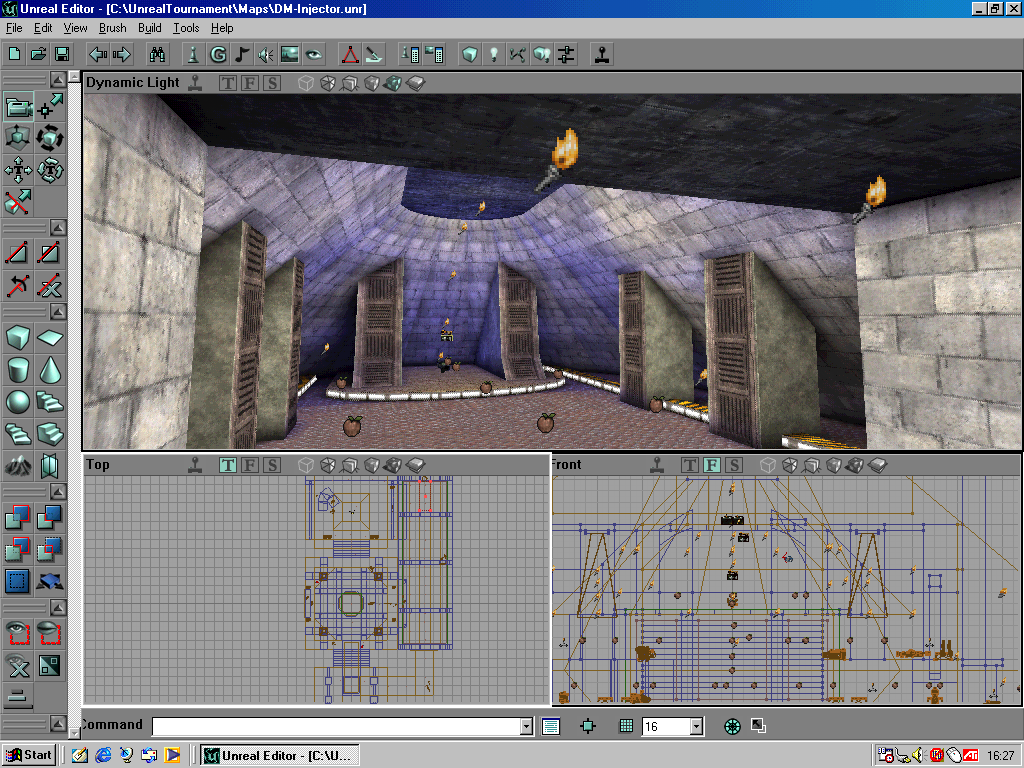Screen dimensions: 1024x768
Task: Toggle the S button on the Top viewport
Action: tap(270, 464)
